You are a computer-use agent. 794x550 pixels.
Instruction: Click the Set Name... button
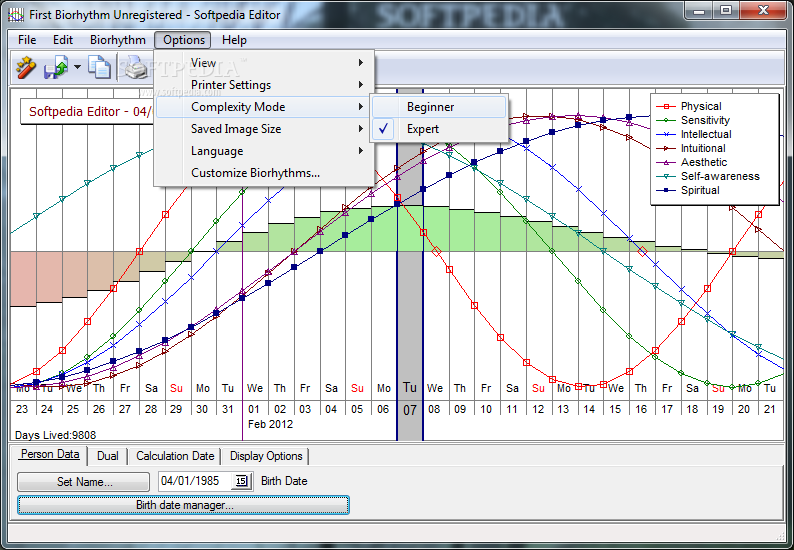[x=84, y=482]
